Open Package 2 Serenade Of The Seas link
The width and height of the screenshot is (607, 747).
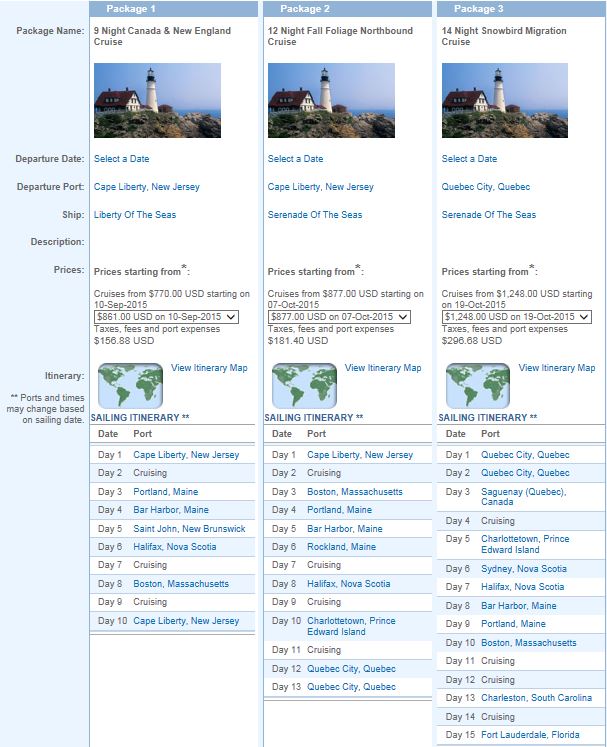point(315,215)
